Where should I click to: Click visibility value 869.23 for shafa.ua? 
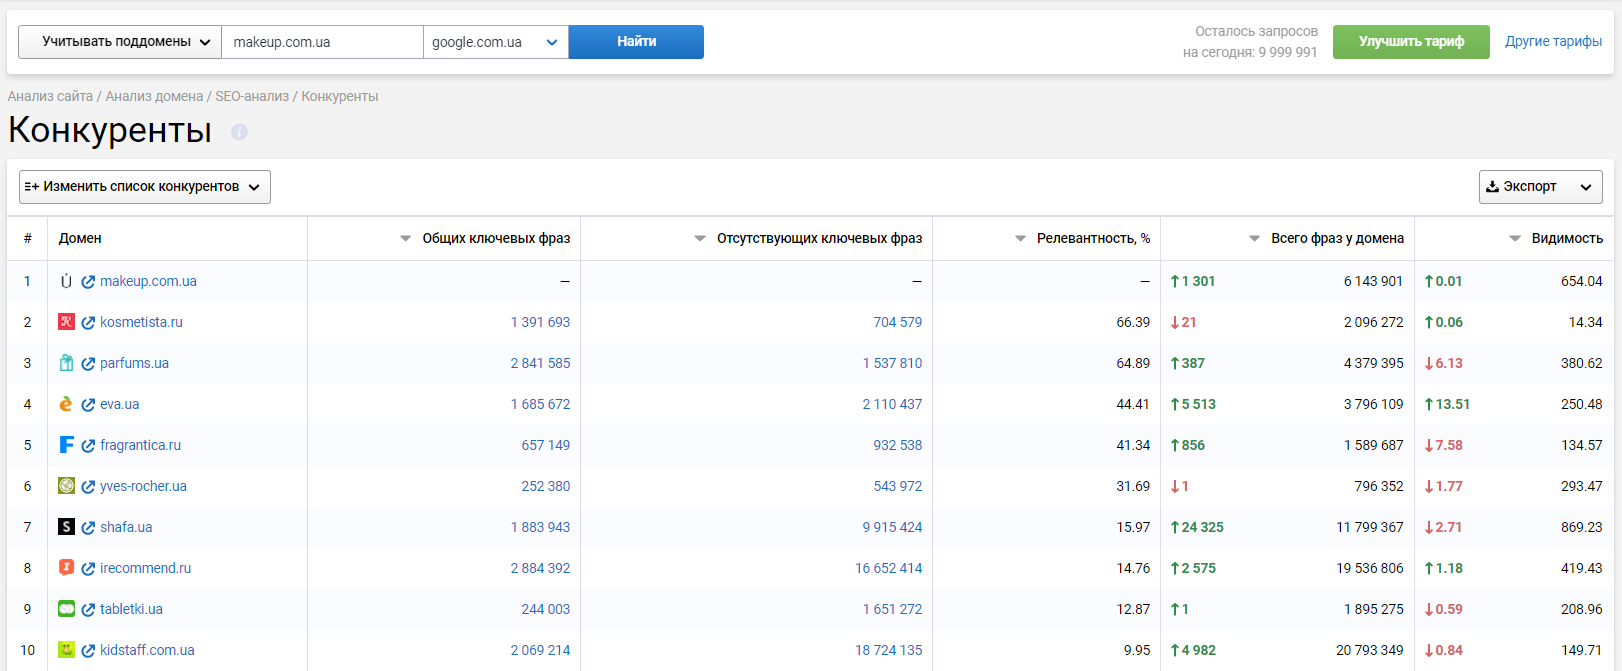pyautogui.click(x=1581, y=527)
